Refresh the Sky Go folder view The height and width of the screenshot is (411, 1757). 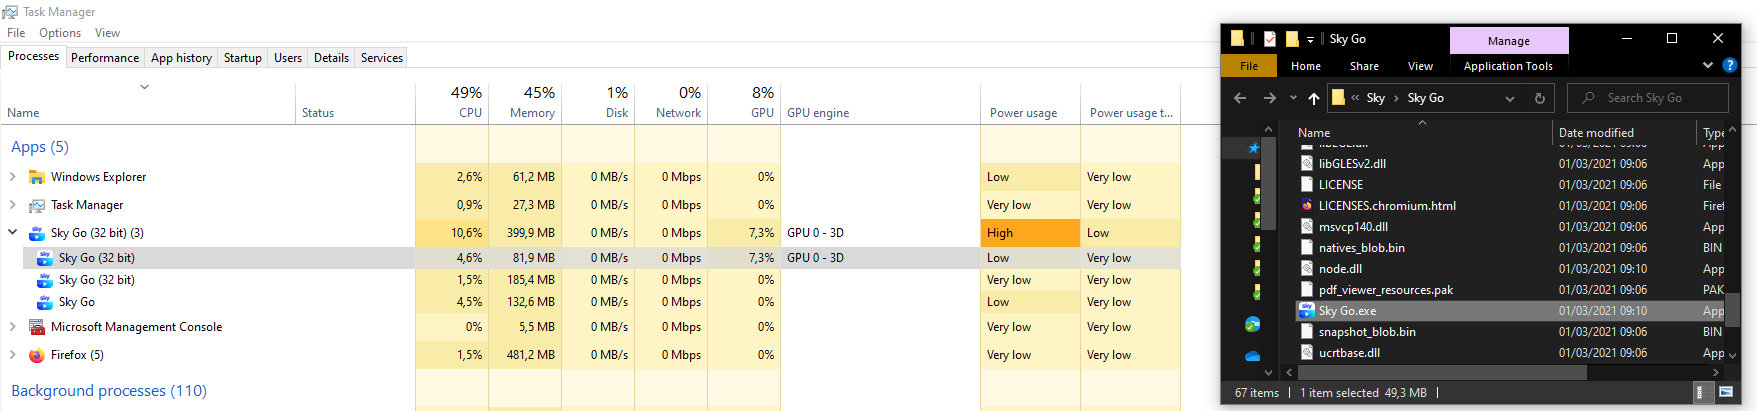pos(1540,98)
